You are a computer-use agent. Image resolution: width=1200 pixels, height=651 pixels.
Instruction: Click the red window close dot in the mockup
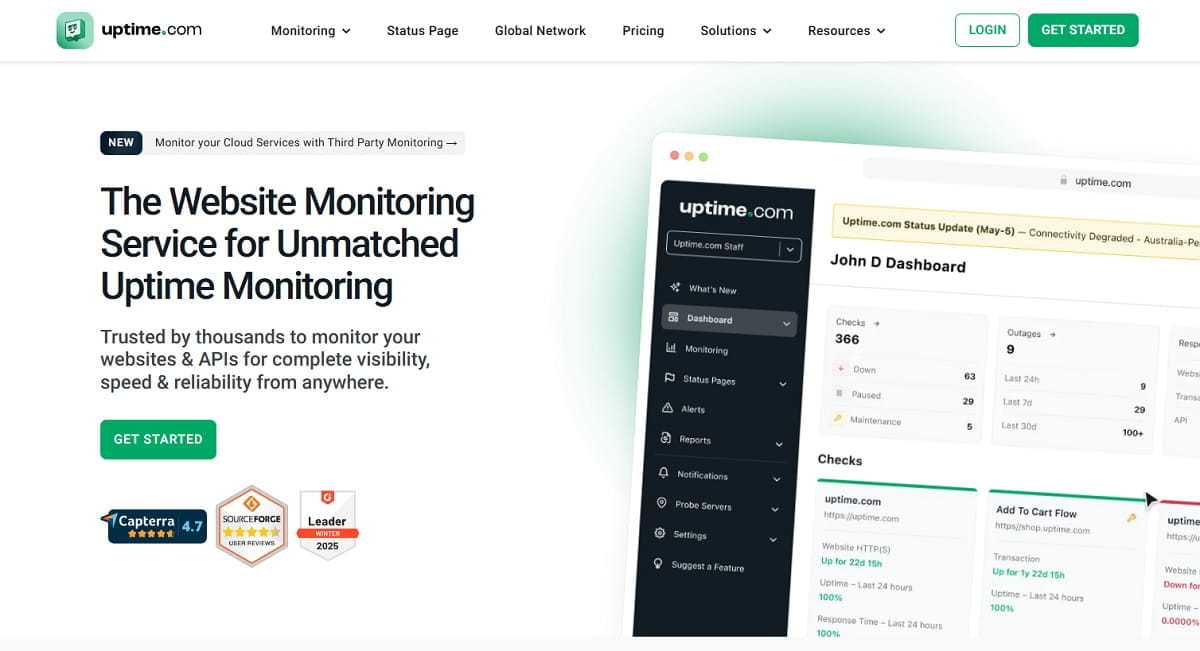(674, 155)
